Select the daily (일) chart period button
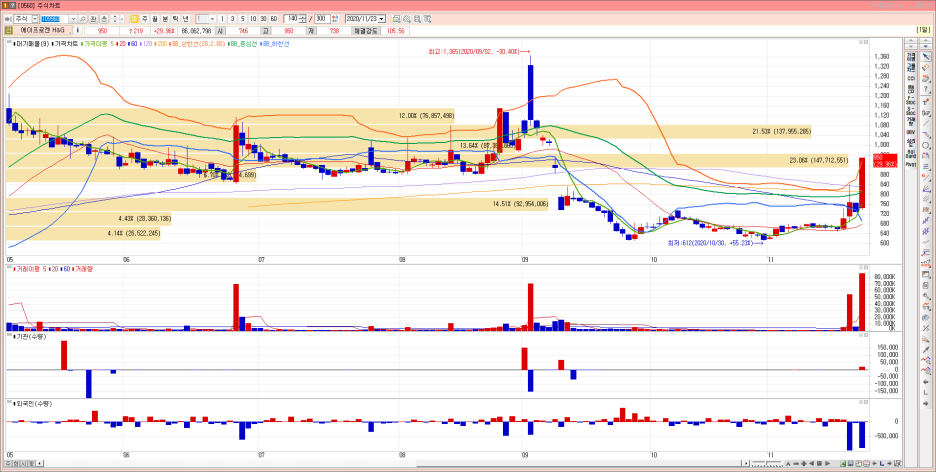This screenshot has width=936, height=472. click(134, 18)
